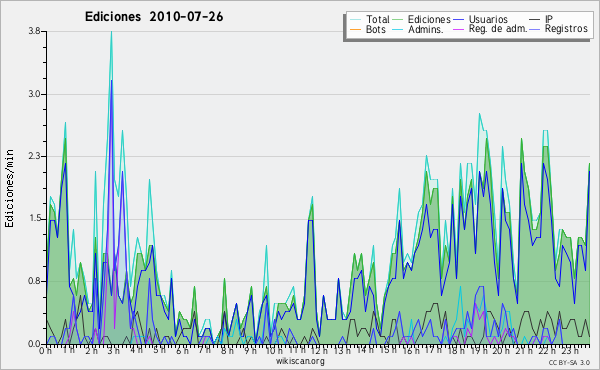
Task: Click the Total legend color line
Action: [x=355, y=20]
